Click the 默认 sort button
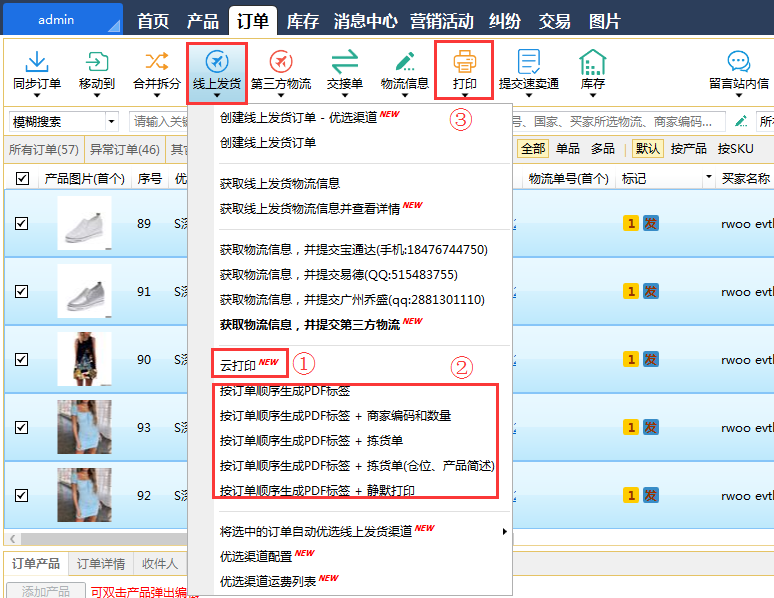This screenshot has width=774, height=598. coord(647,149)
